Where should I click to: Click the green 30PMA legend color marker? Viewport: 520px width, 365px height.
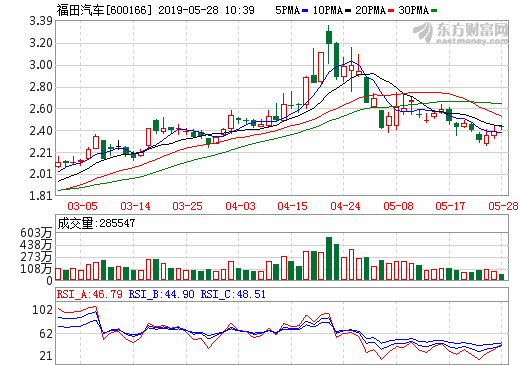pyautogui.click(x=434, y=11)
